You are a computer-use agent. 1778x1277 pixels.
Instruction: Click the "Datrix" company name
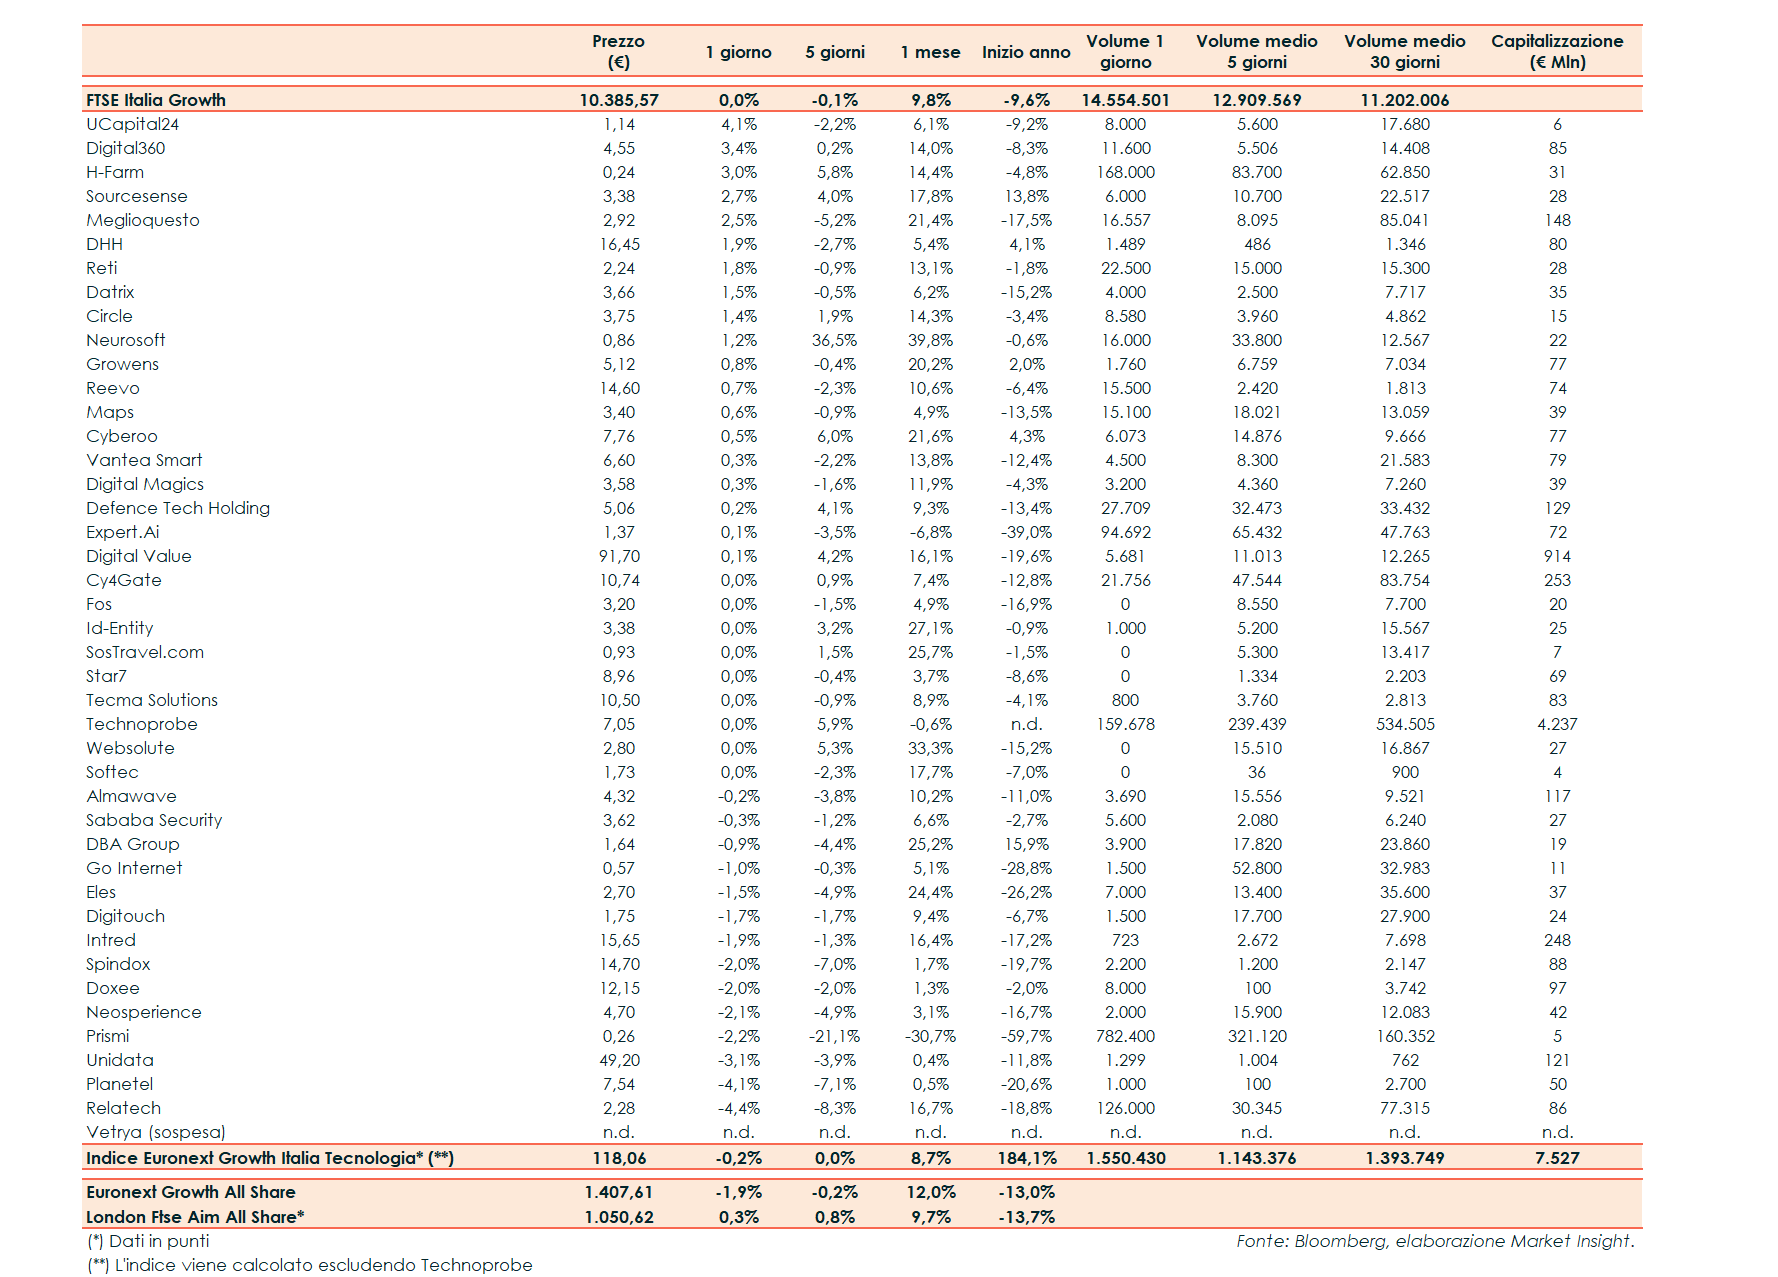(x=110, y=292)
